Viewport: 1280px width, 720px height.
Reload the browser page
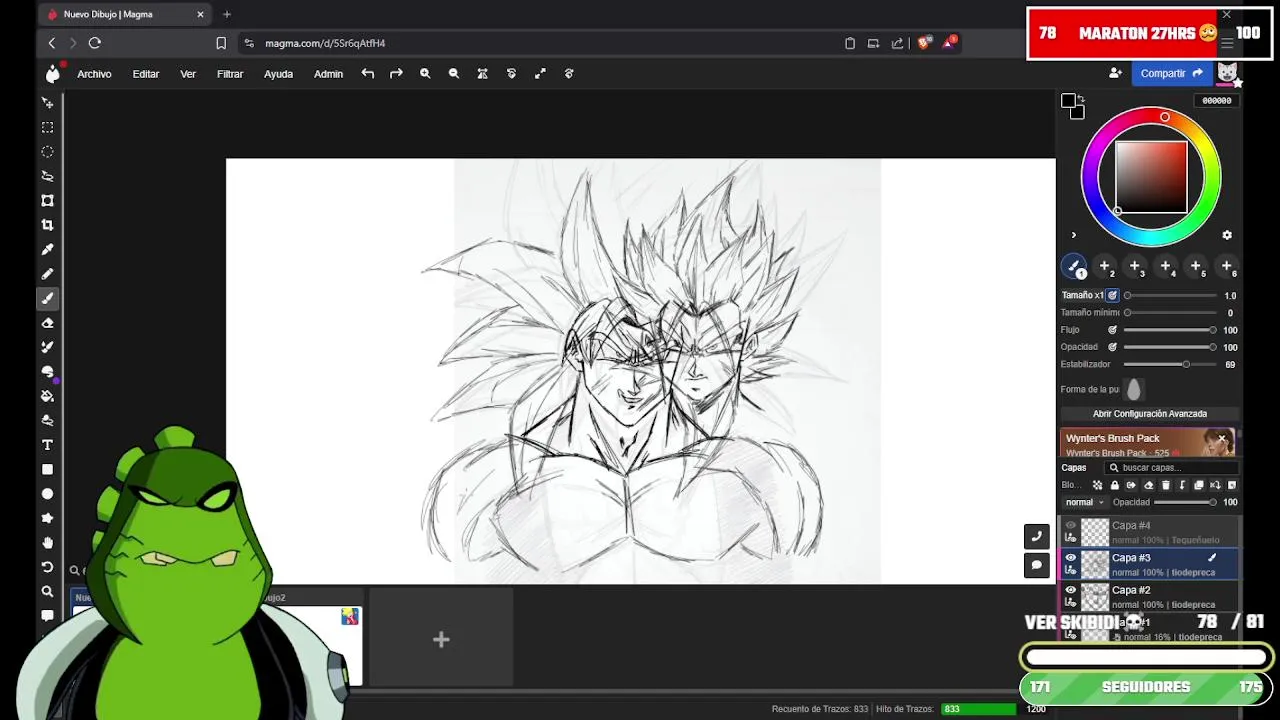95,43
